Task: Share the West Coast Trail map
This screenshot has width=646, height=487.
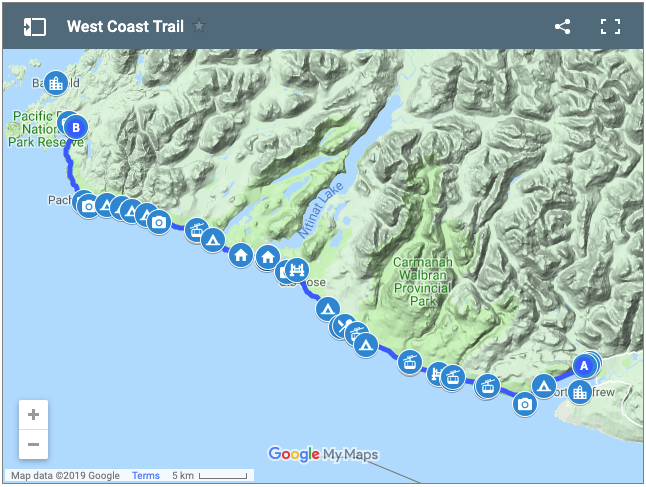Action: point(562,27)
